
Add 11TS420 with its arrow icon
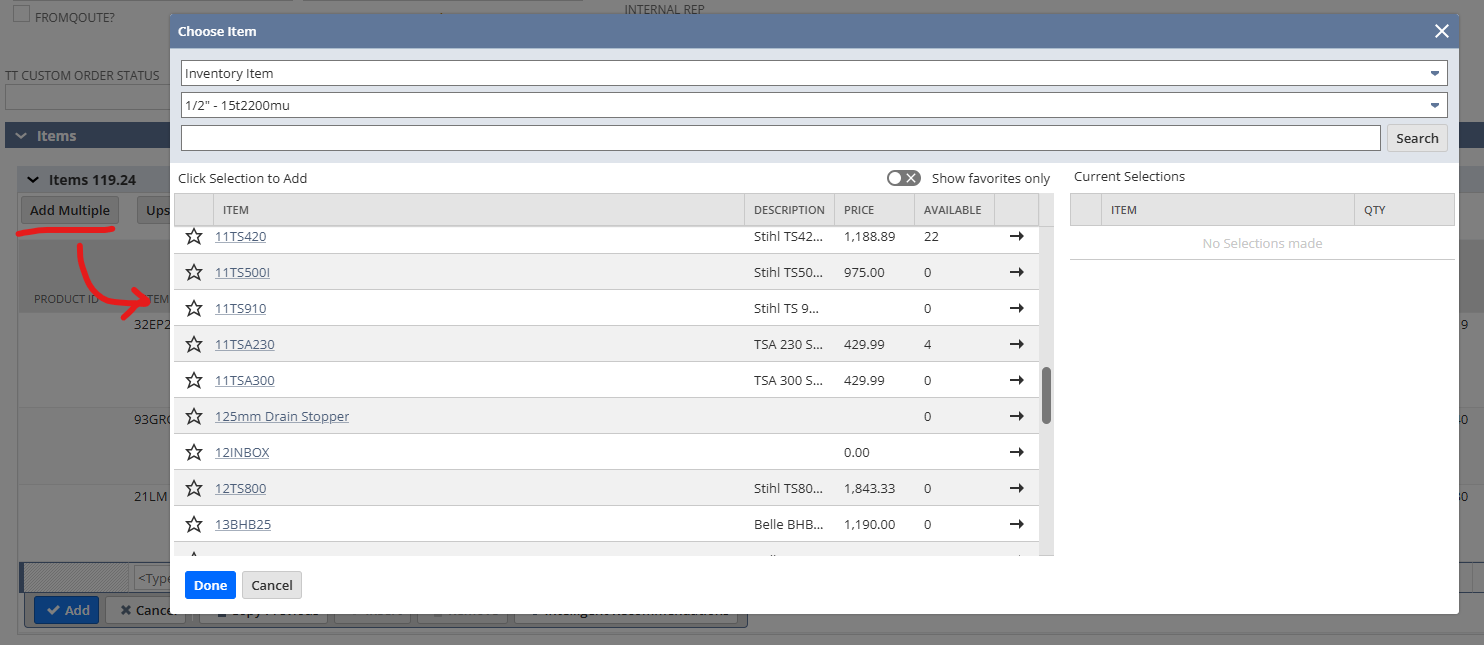point(1017,236)
